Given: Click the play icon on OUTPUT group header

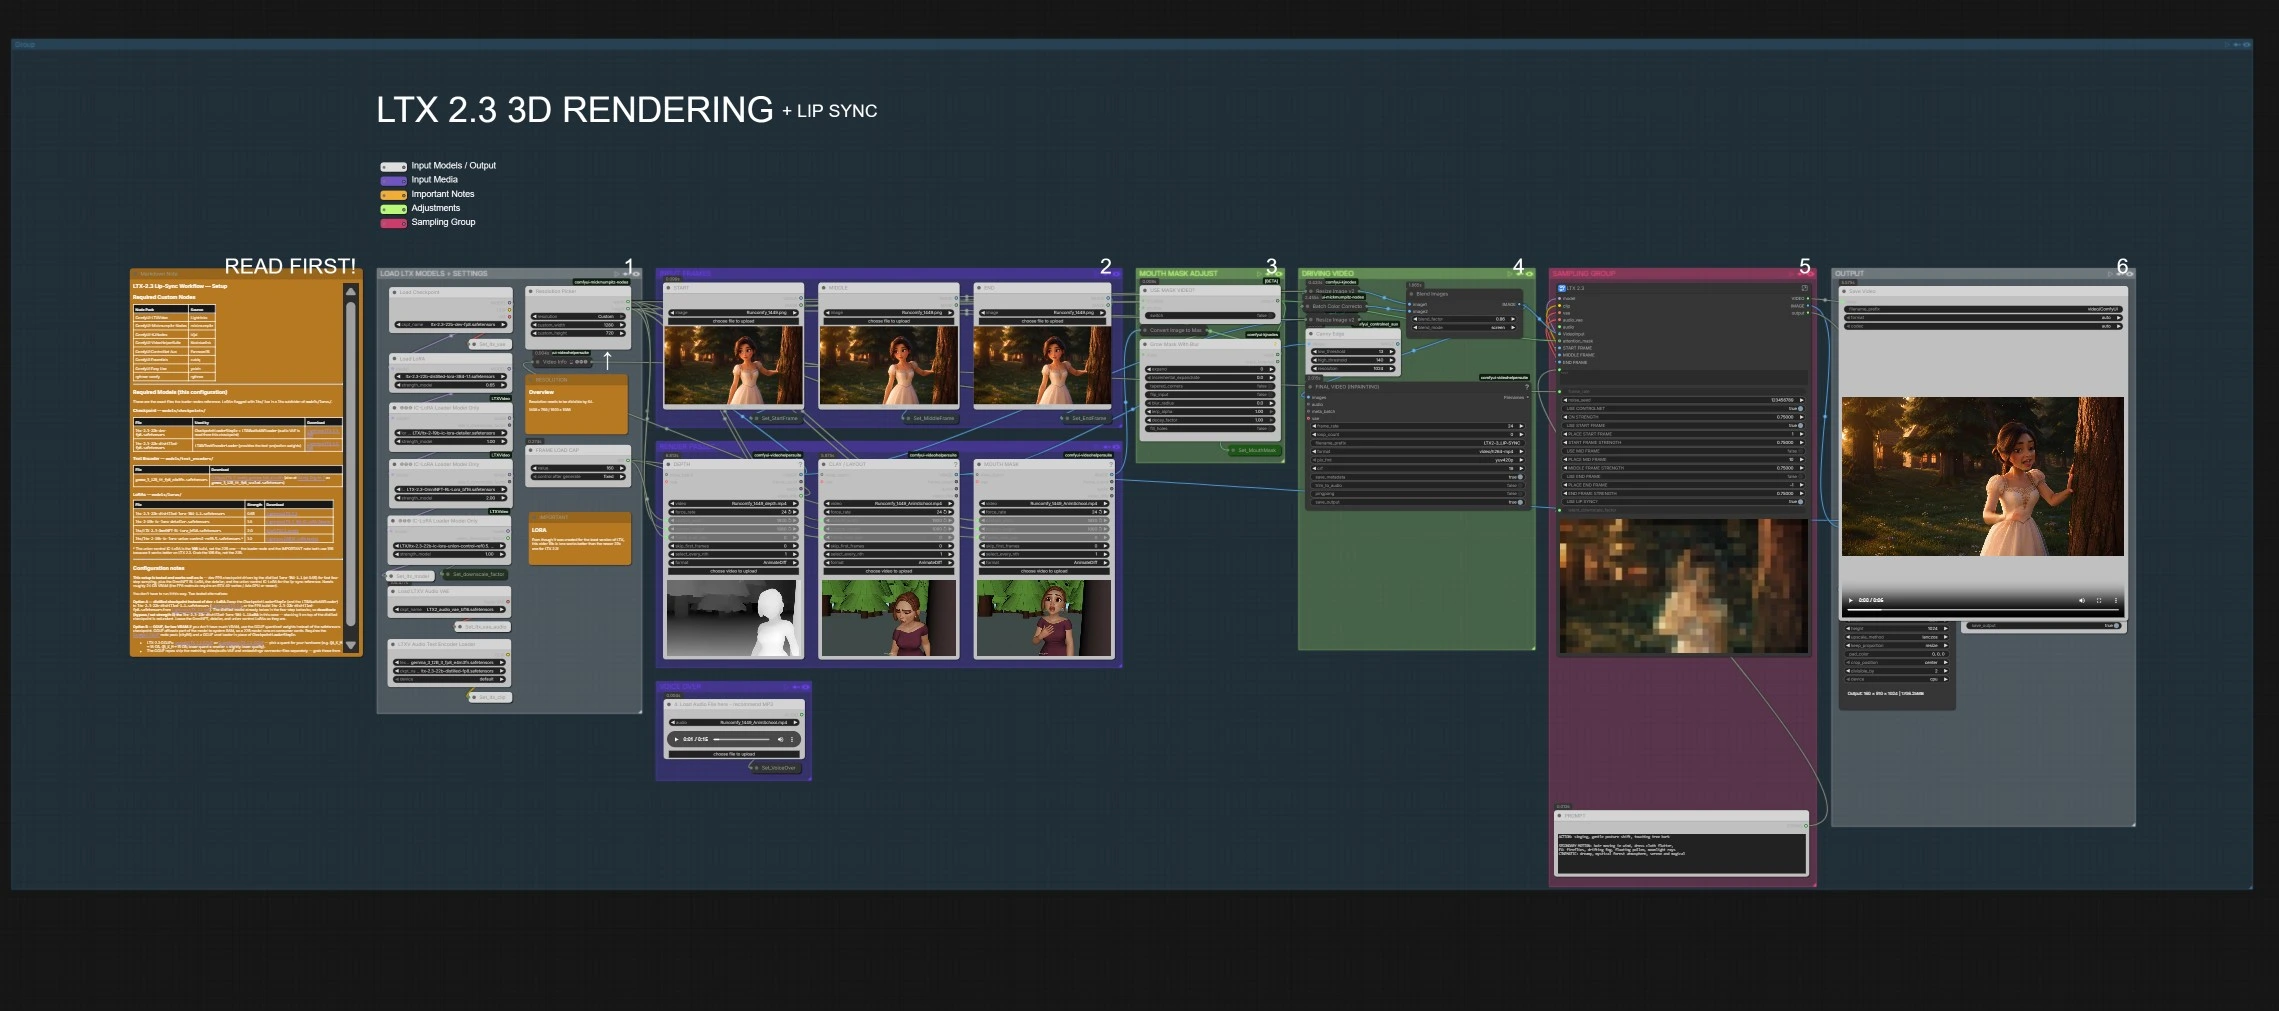Looking at the screenshot, I should pos(2110,274).
